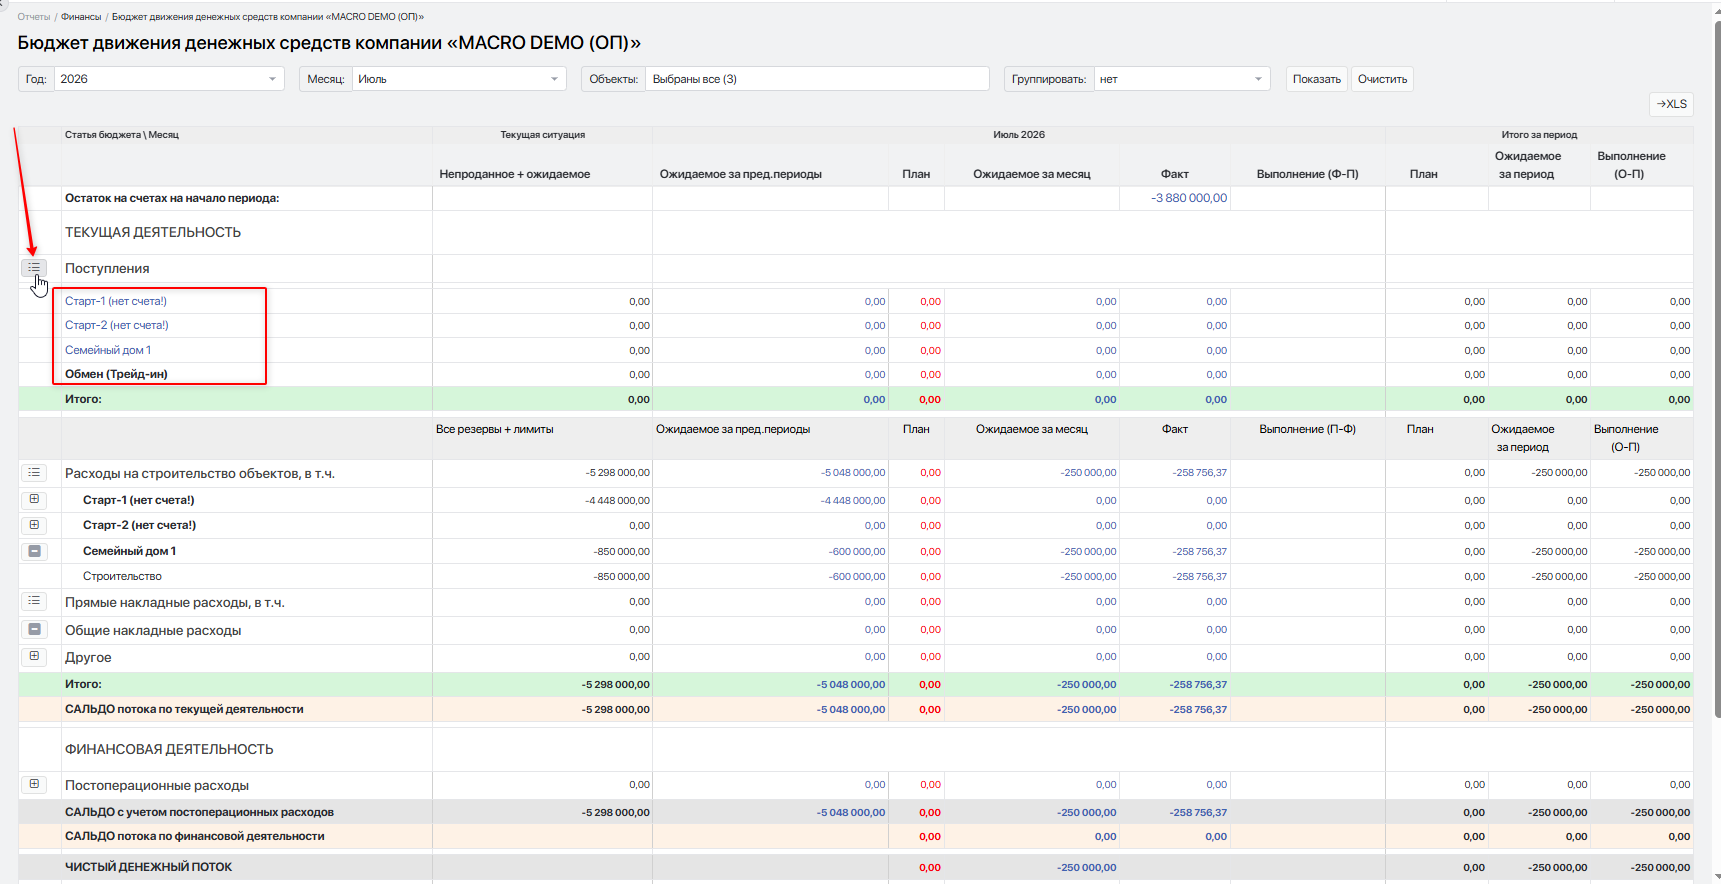
Task: Collapse the Семейный дом 1 expenses row
Action: (34, 551)
